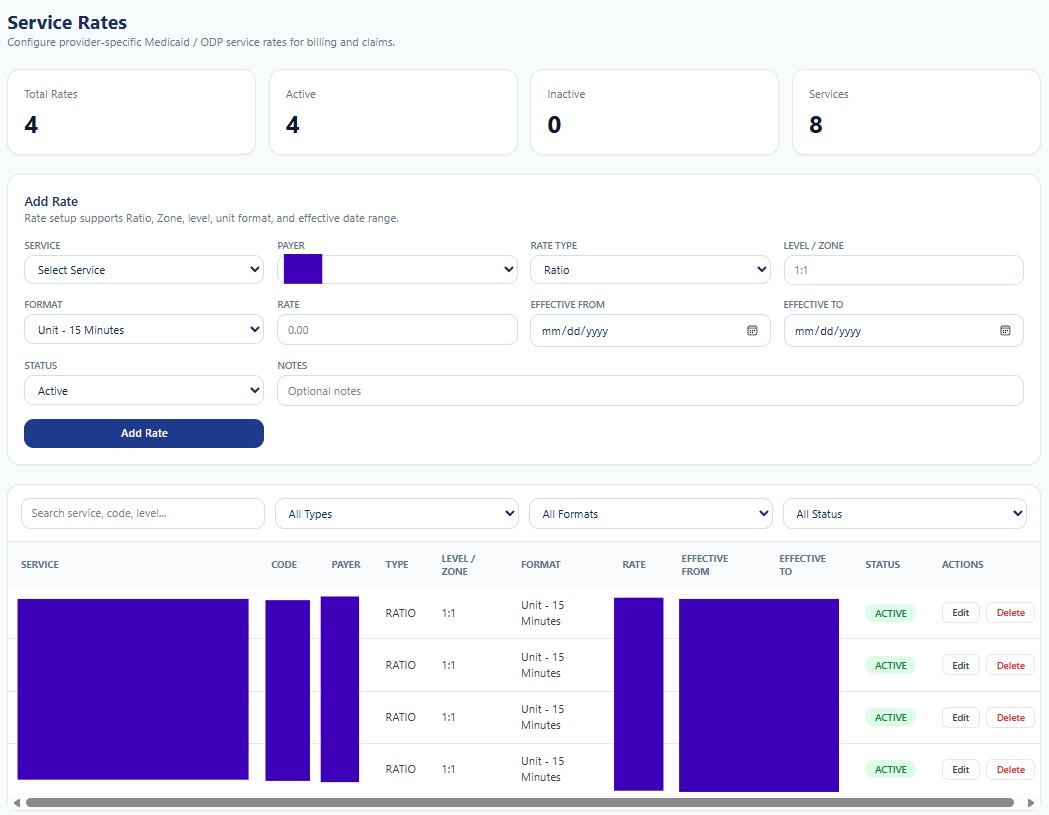Expand the All Formats filter
Viewport: 1049px width, 815px height.
(651, 514)
